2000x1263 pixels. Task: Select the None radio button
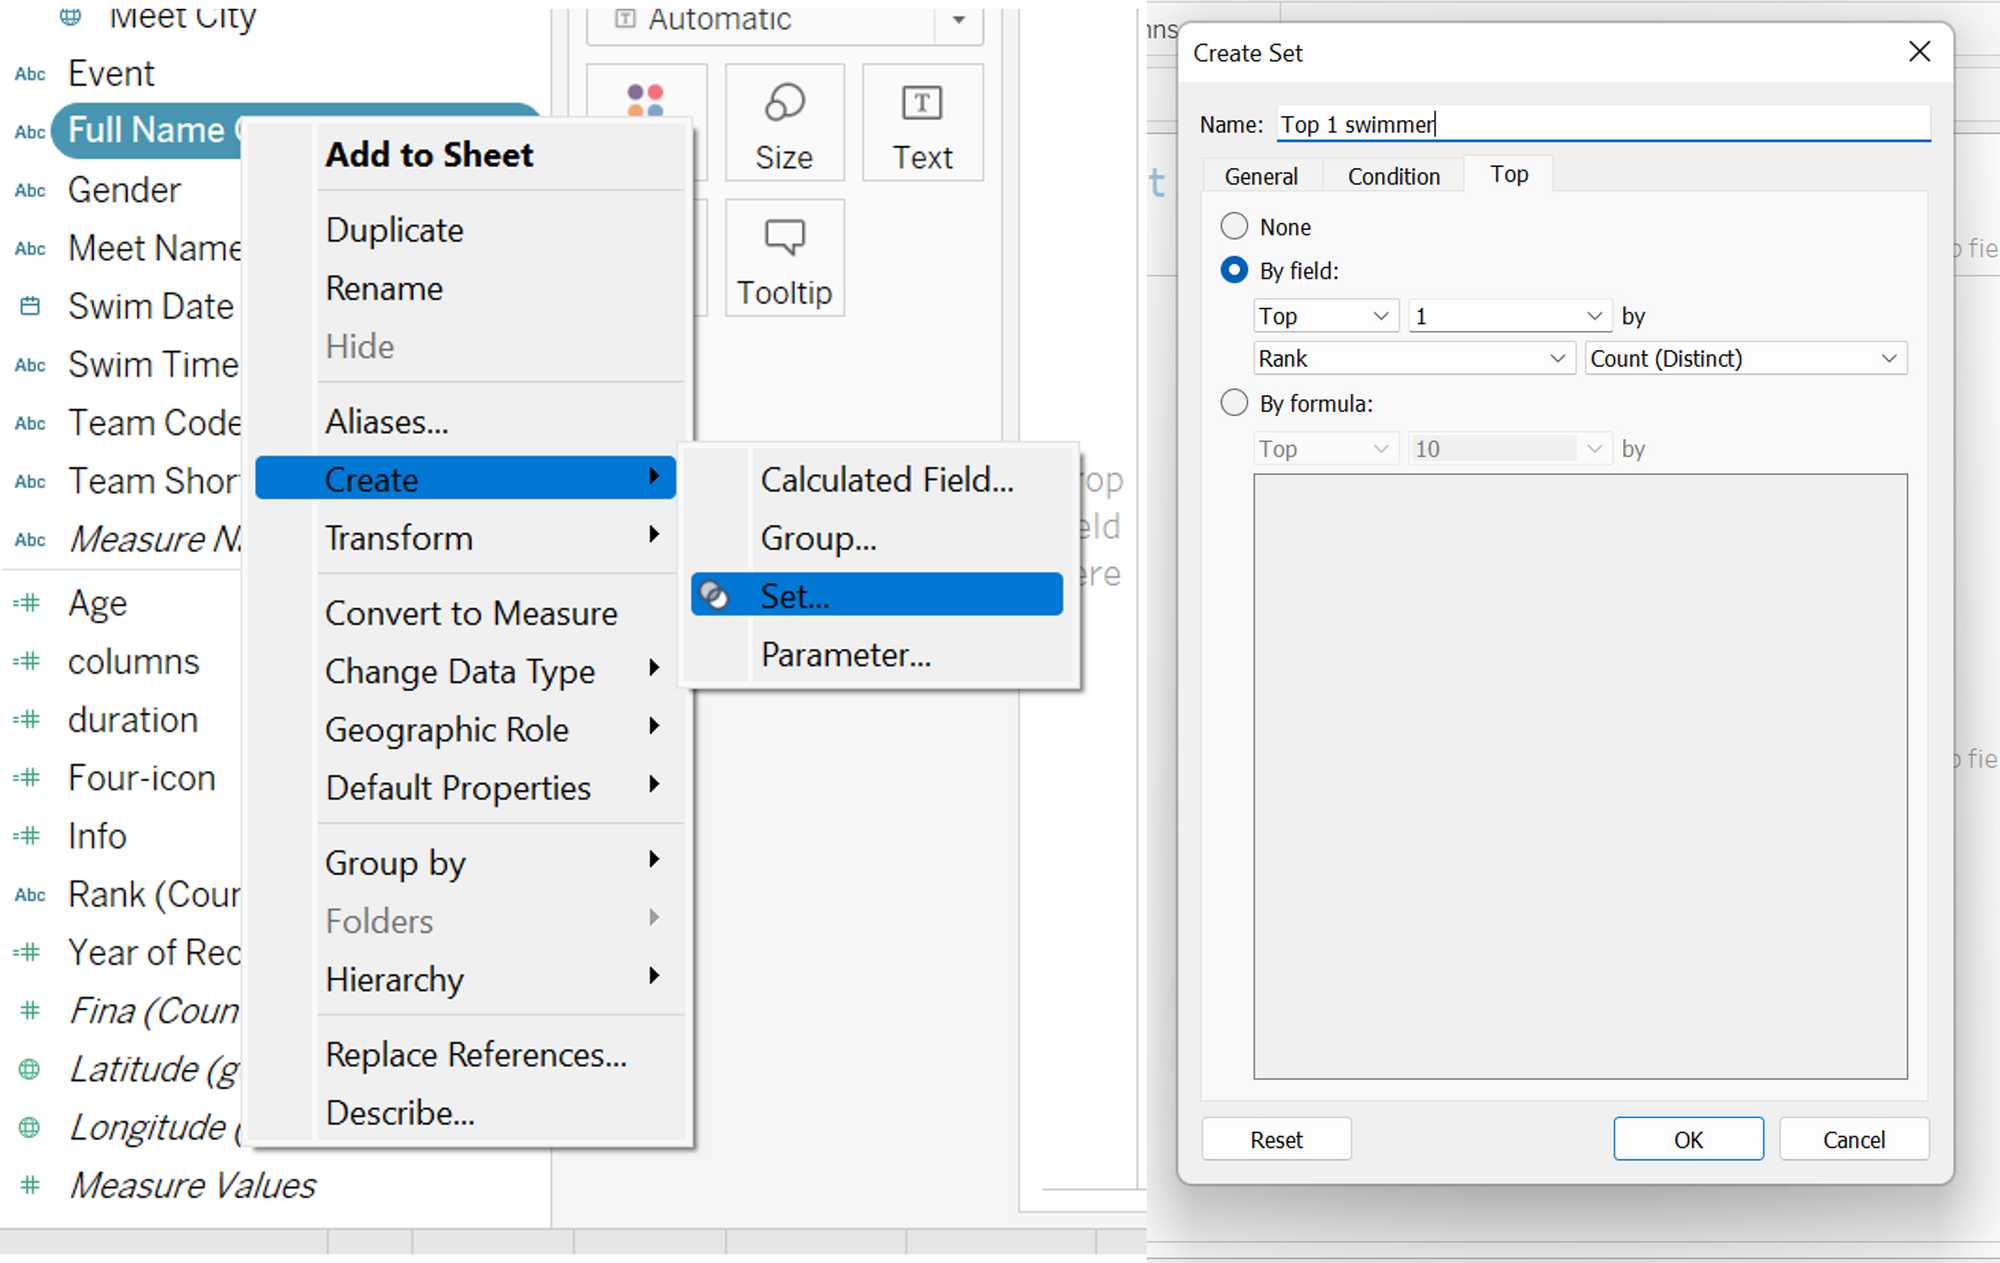(x=1234, y=226)
